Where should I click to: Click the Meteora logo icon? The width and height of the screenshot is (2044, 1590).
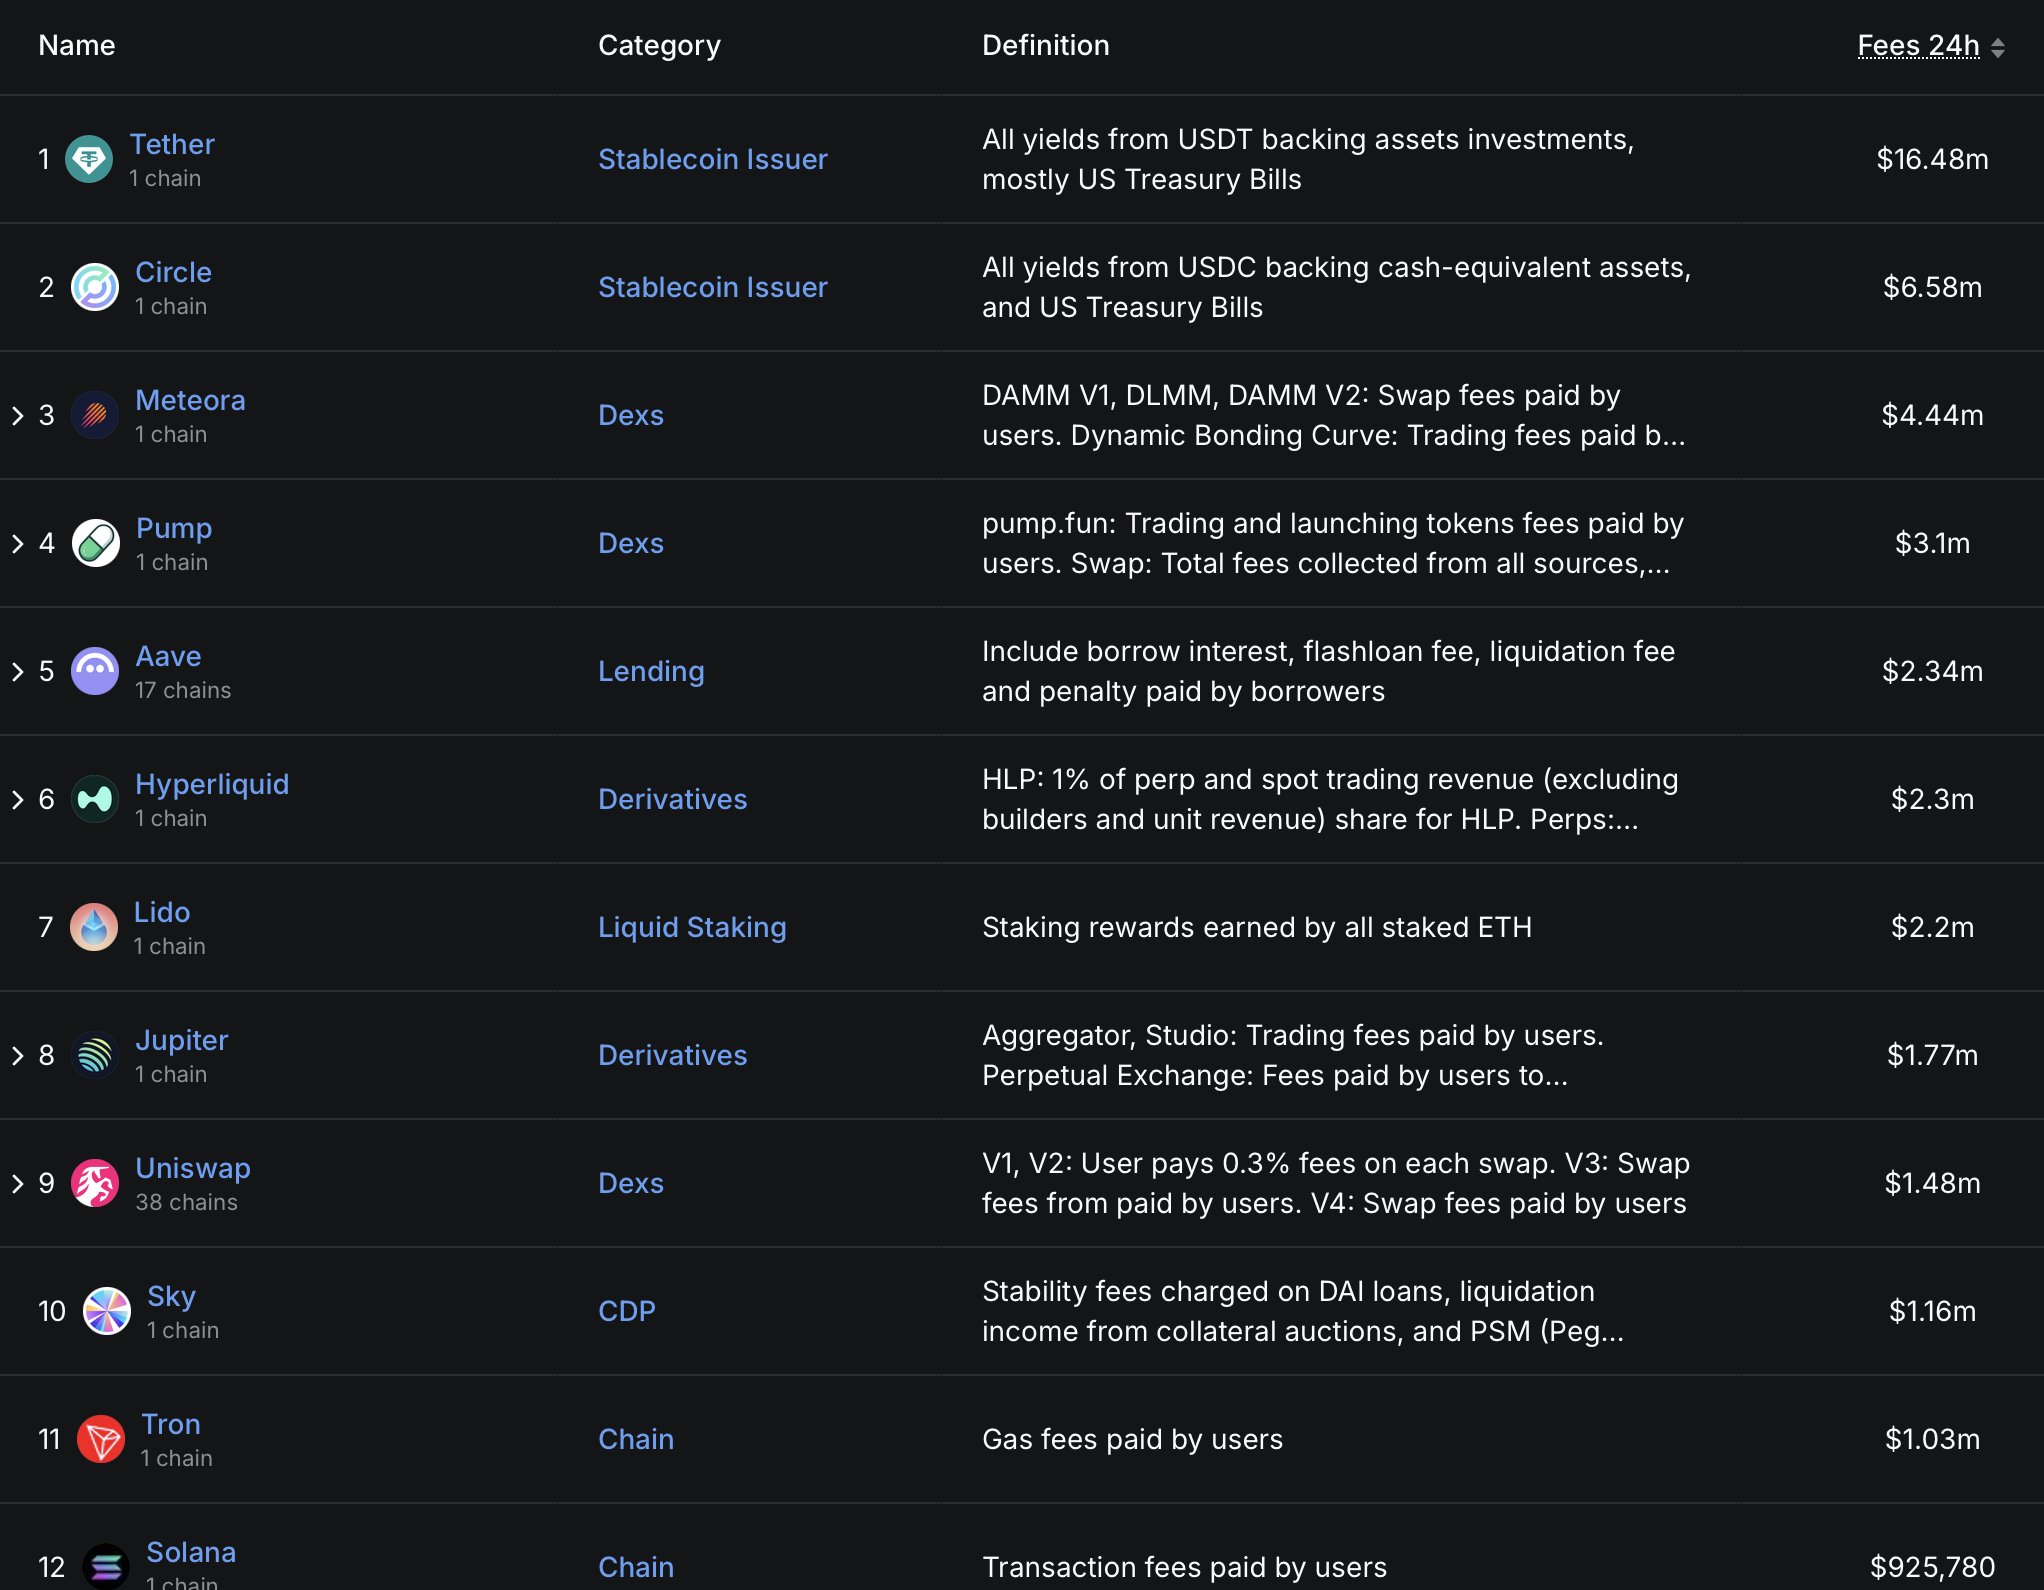[x=95, y=415]
